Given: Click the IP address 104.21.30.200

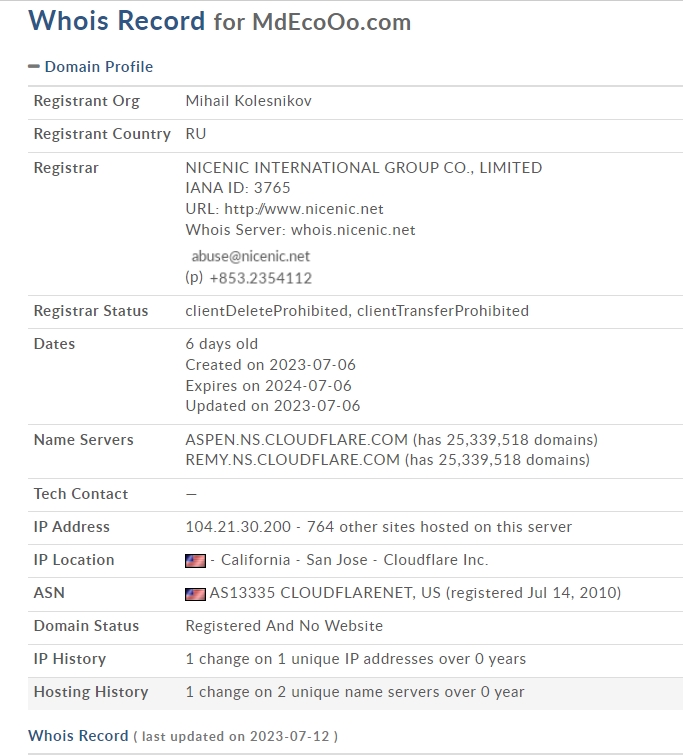Looking at the screenshot, I should tap(240, 527).
